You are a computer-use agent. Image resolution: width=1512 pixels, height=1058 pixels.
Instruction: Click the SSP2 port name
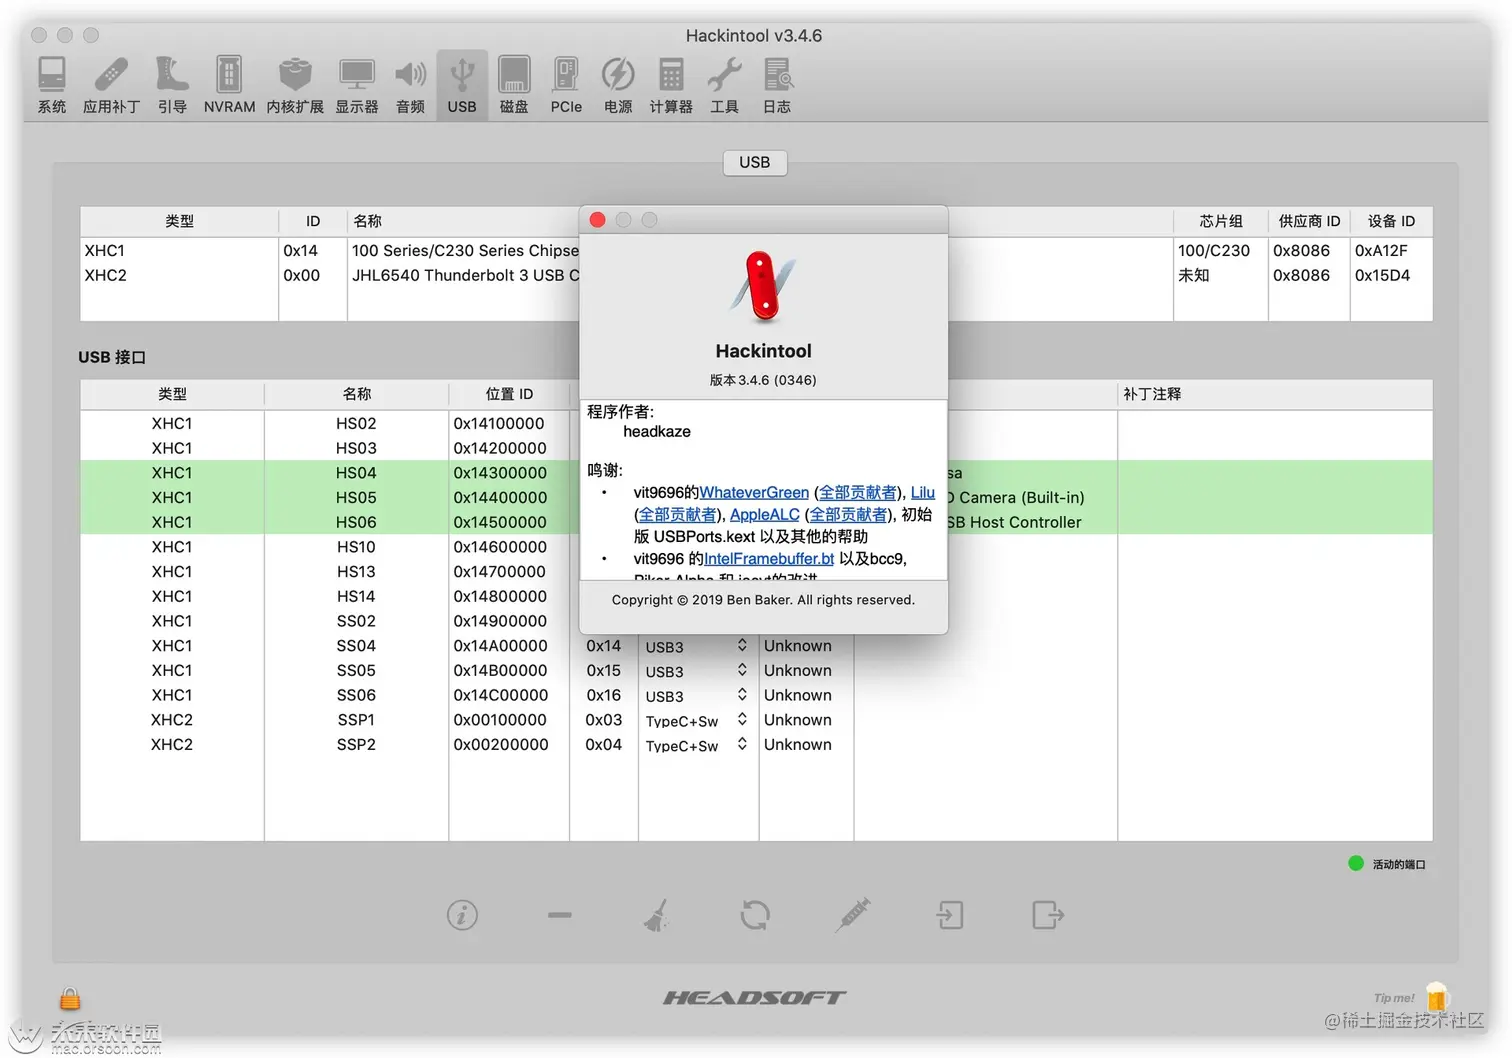point(356,745)
